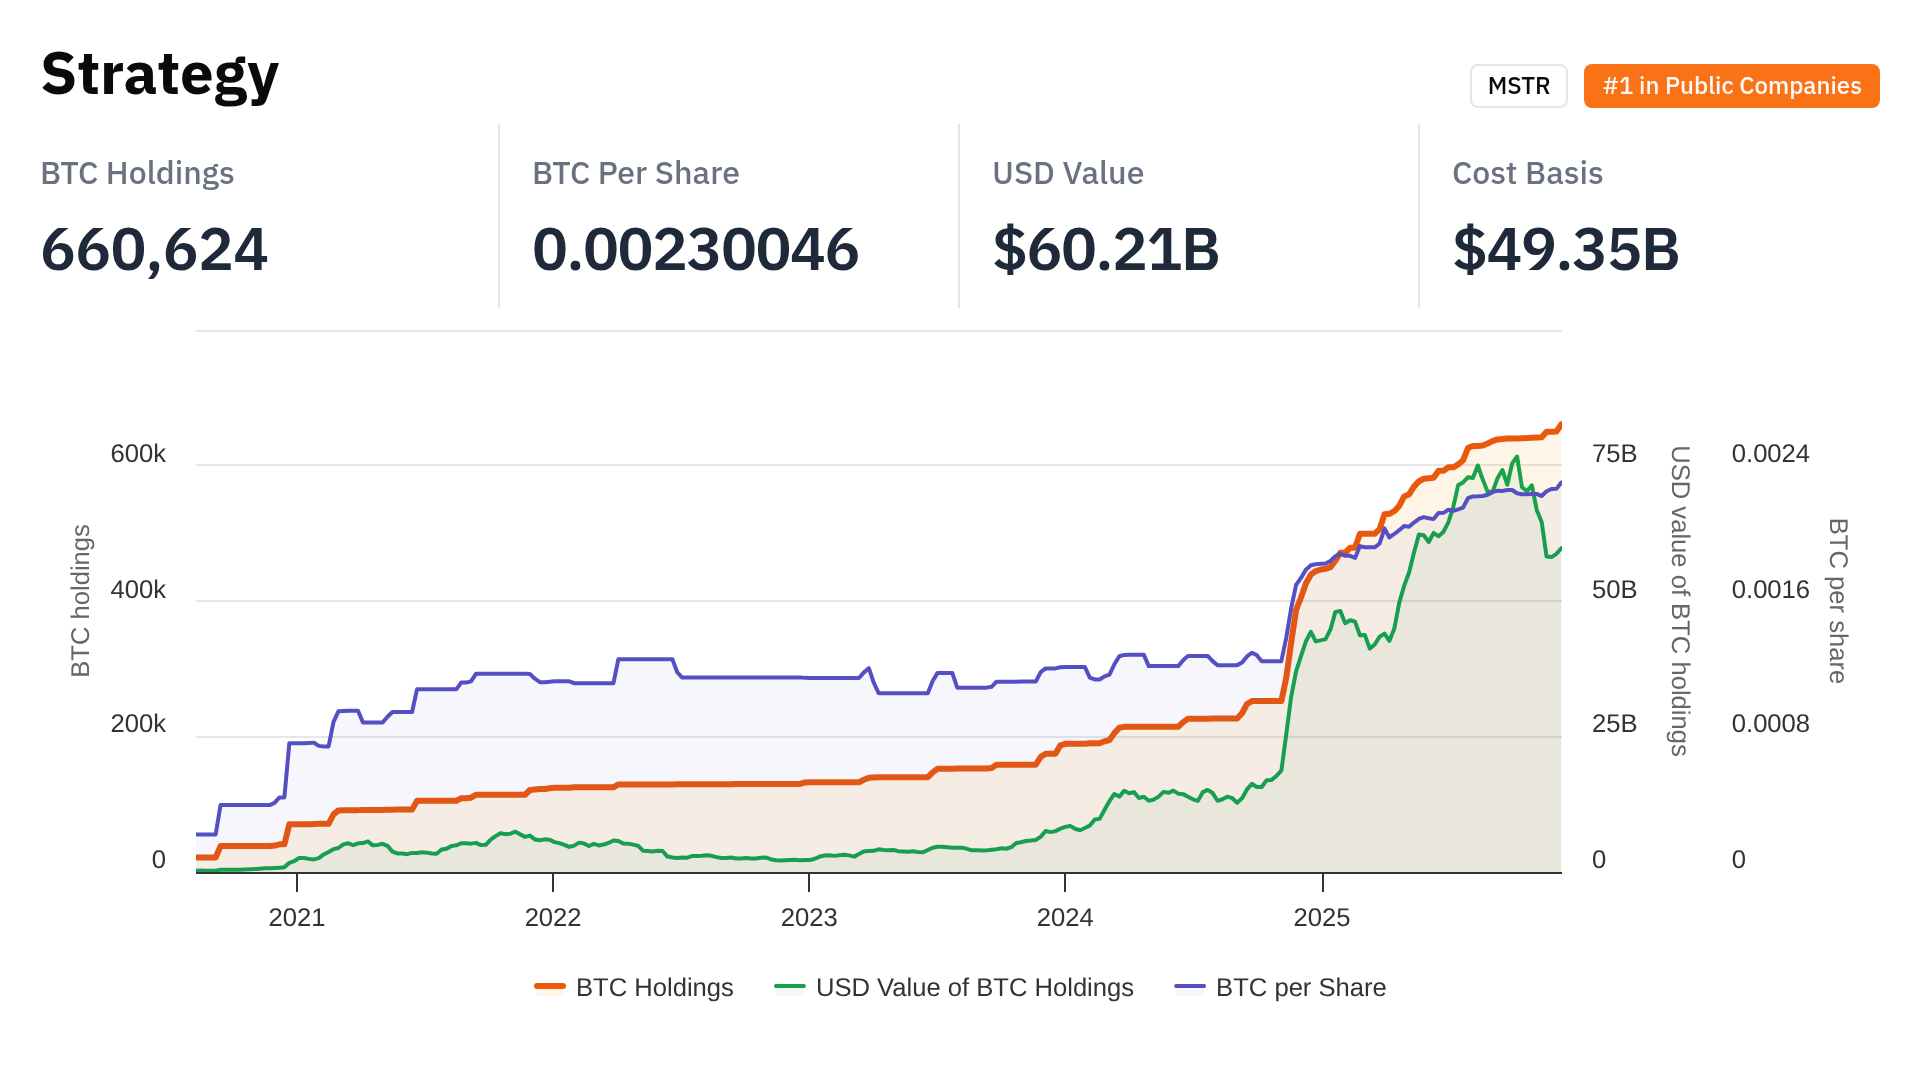The image size is (1920, 1080).
Task: Click the MSTR ticker badge
Action: [x=1518, y=86]
